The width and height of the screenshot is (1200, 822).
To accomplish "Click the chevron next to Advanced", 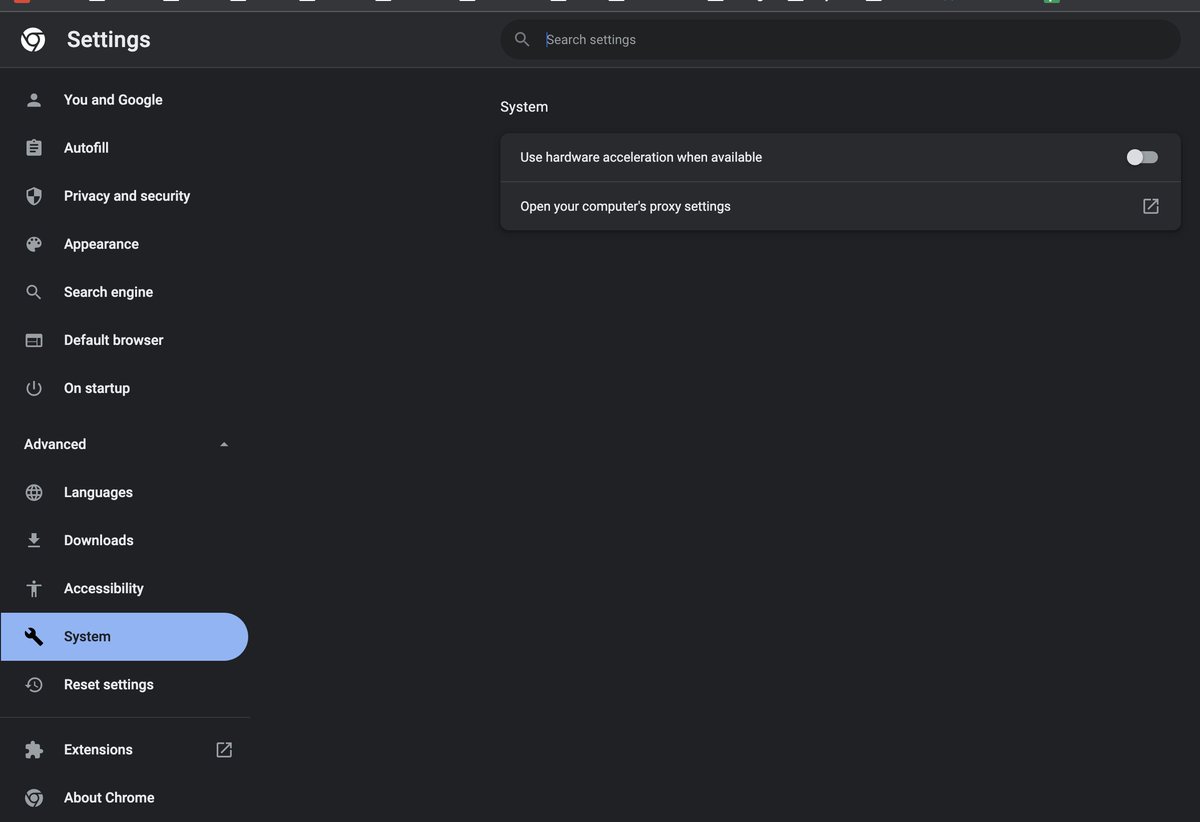I will pyautogui.click(x=223, y=444).
